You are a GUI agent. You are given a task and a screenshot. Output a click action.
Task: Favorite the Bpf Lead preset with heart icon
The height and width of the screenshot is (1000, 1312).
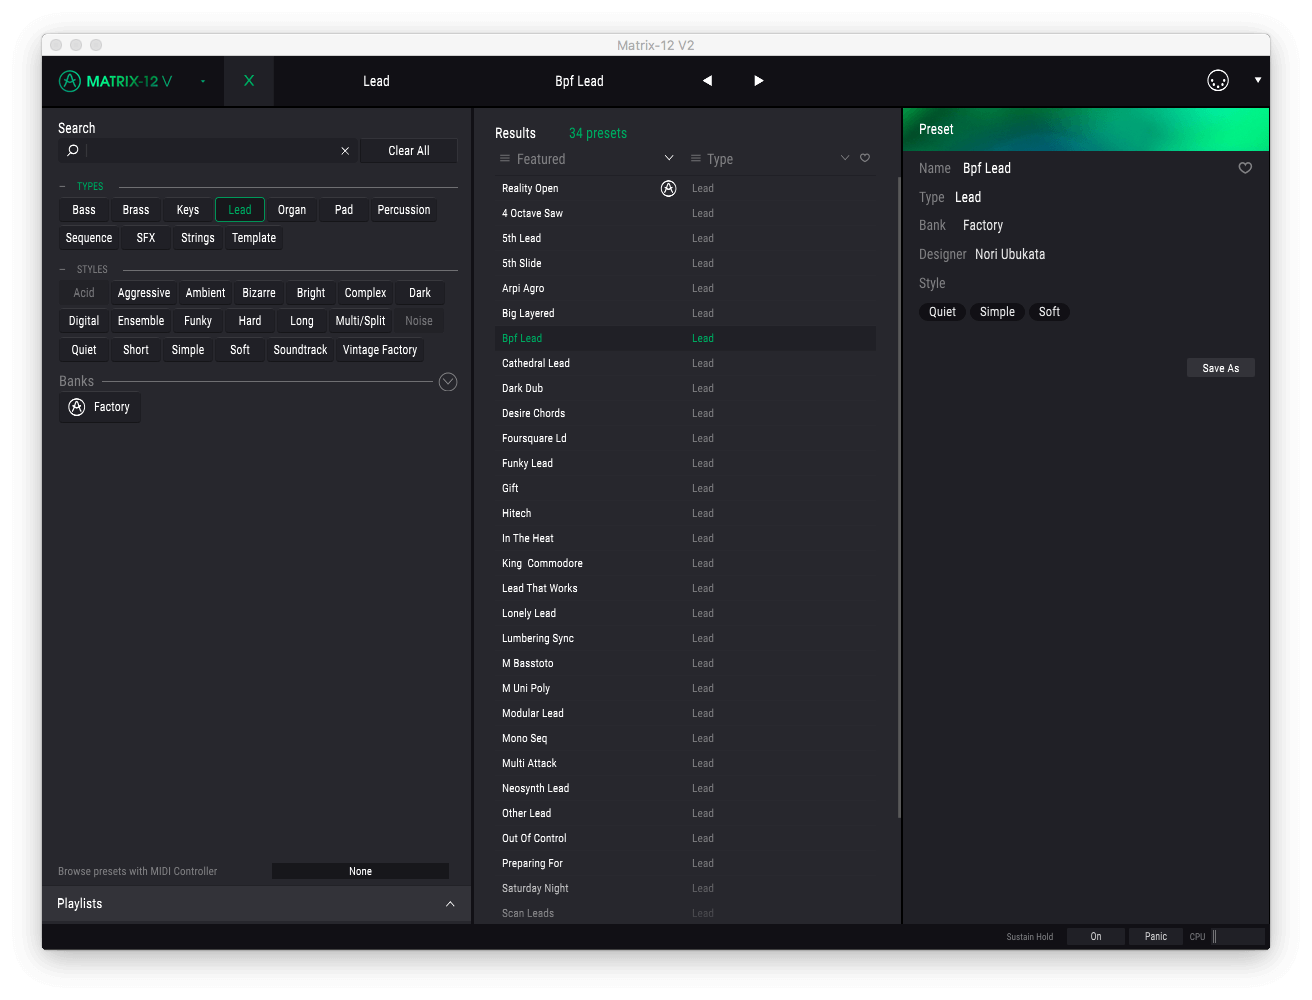[1245, 168]
